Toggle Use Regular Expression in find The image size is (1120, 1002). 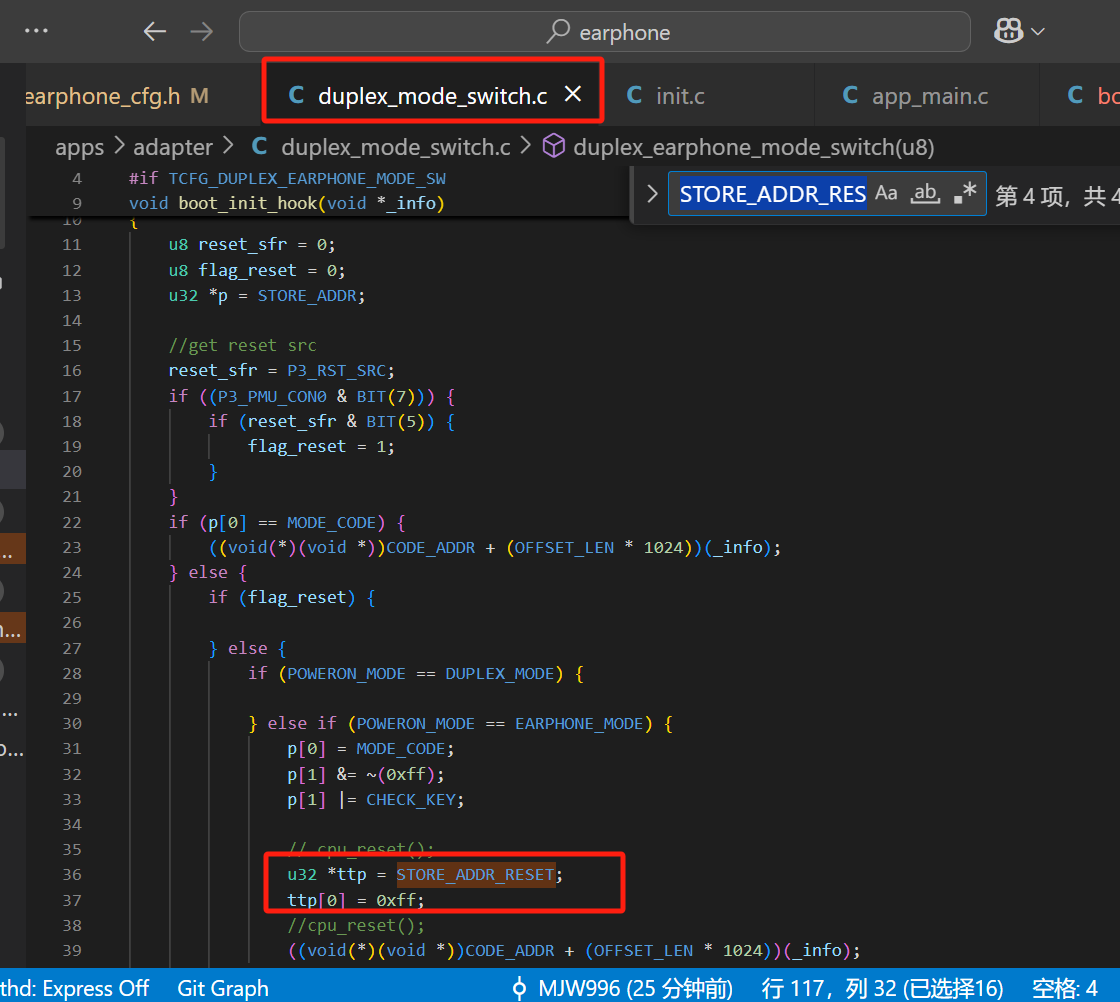click(x=965, y=193)
